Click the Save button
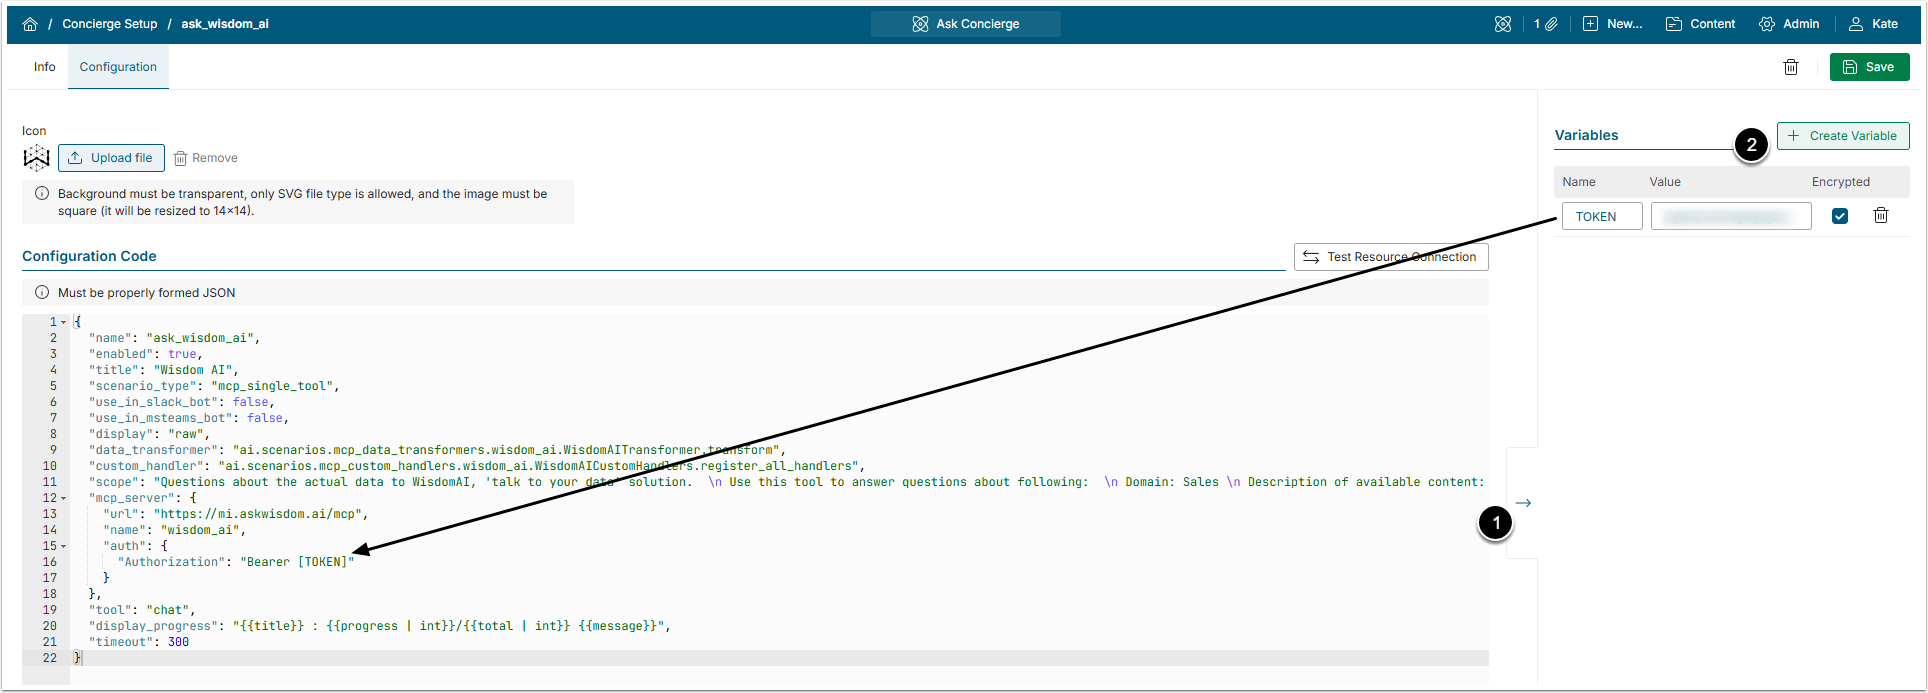The width and height of the screenshot is (1928, 693). (1869, 67)
